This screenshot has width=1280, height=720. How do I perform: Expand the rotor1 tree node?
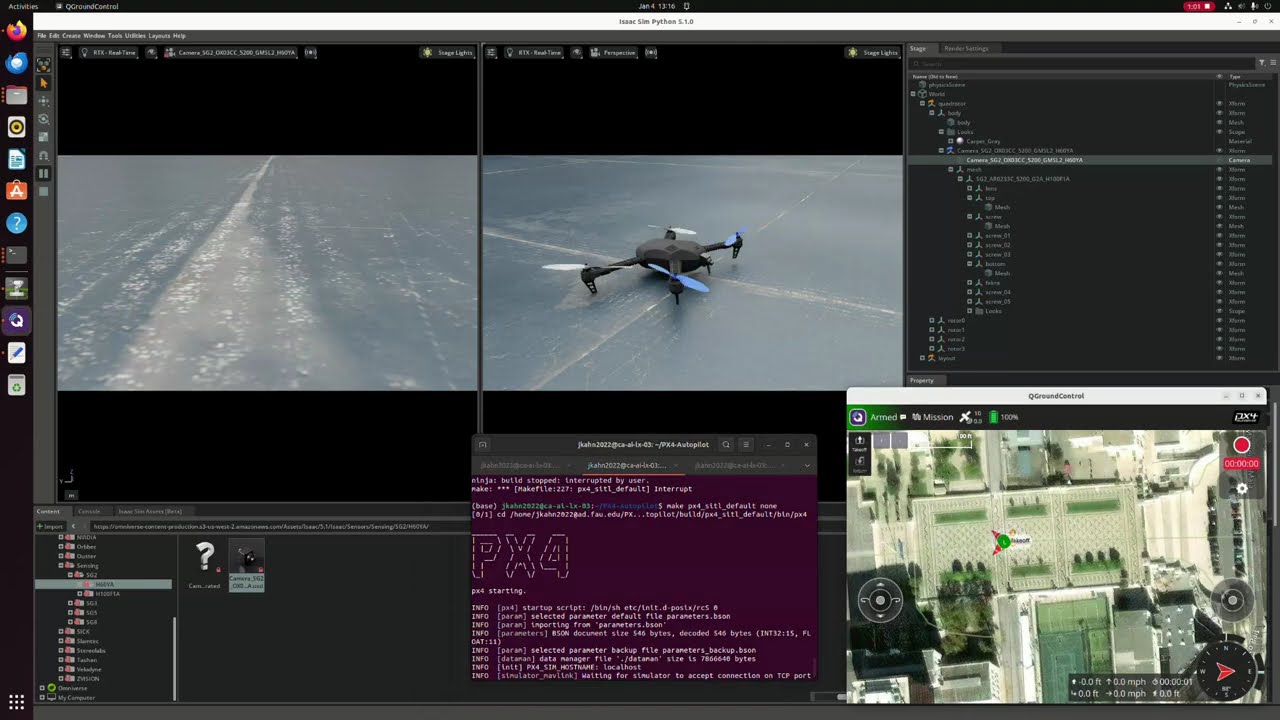coord(932,330)
